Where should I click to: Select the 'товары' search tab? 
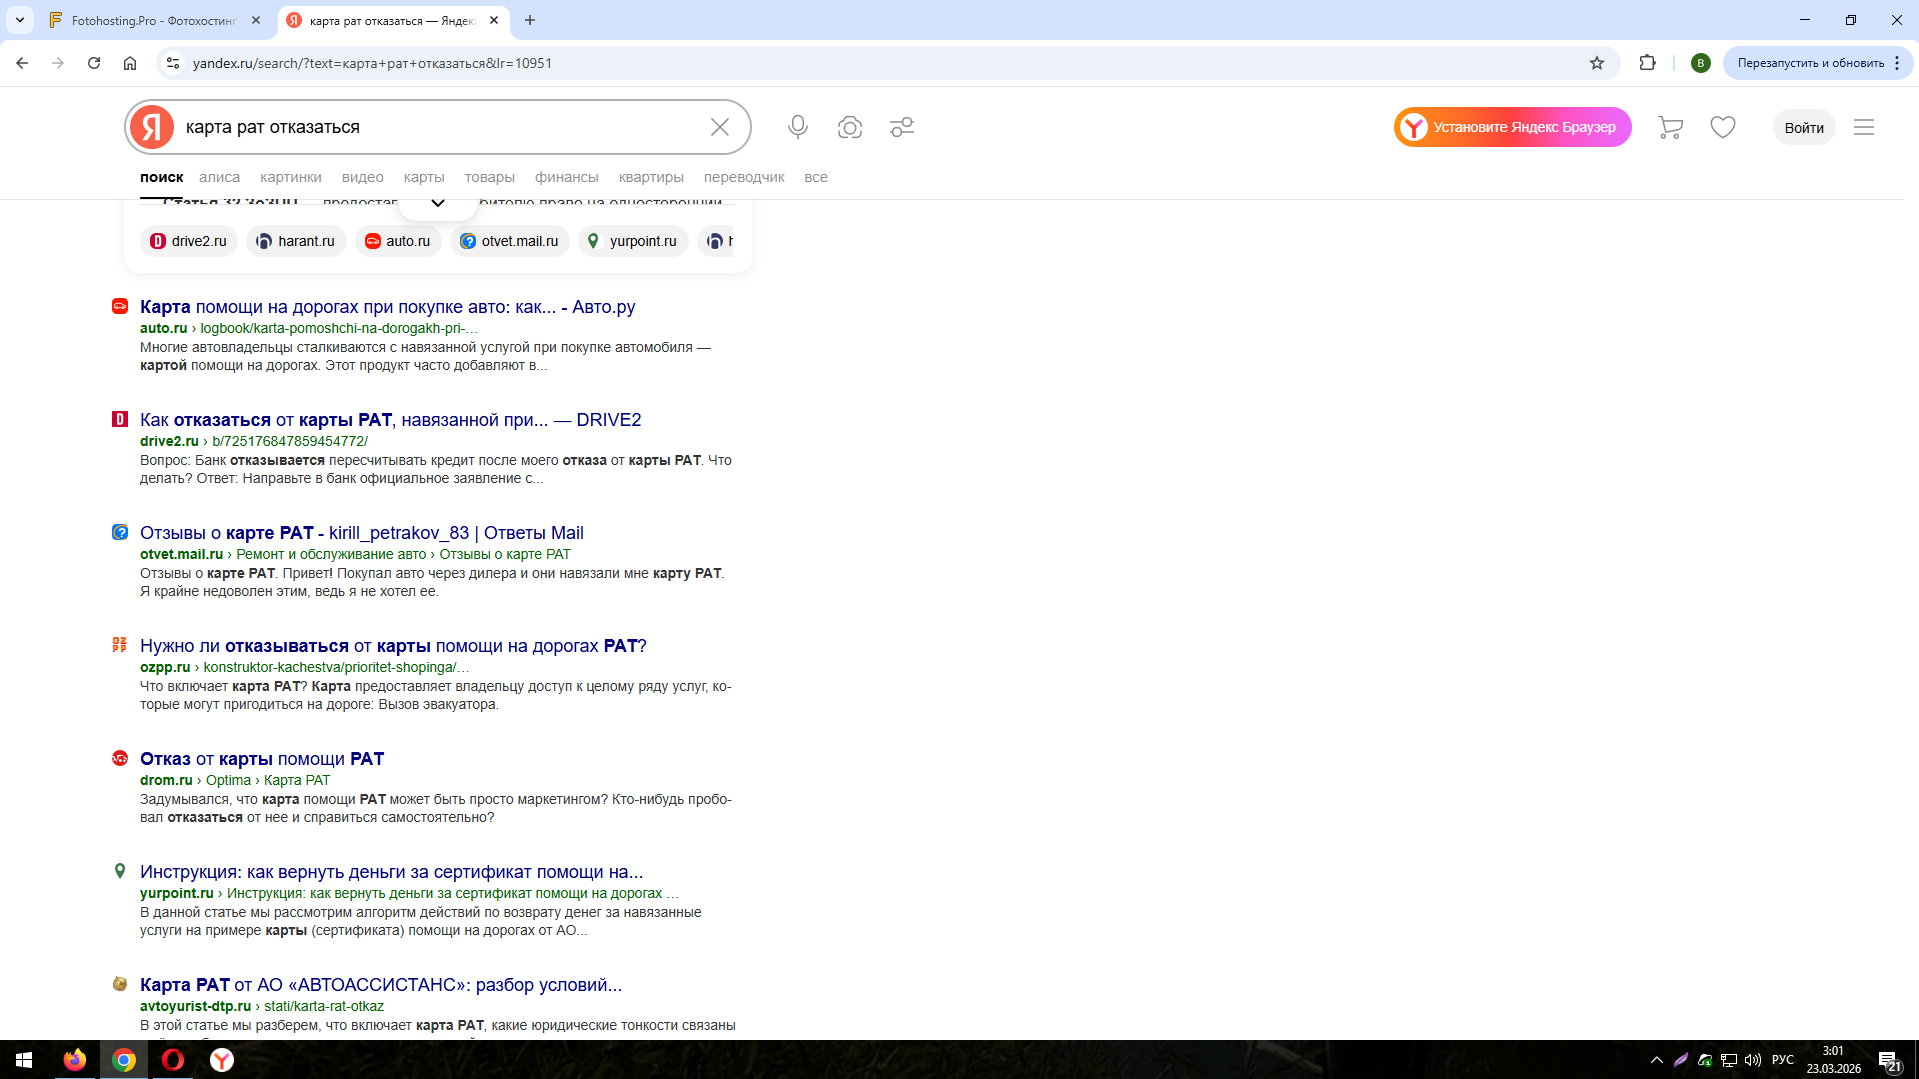490,177
